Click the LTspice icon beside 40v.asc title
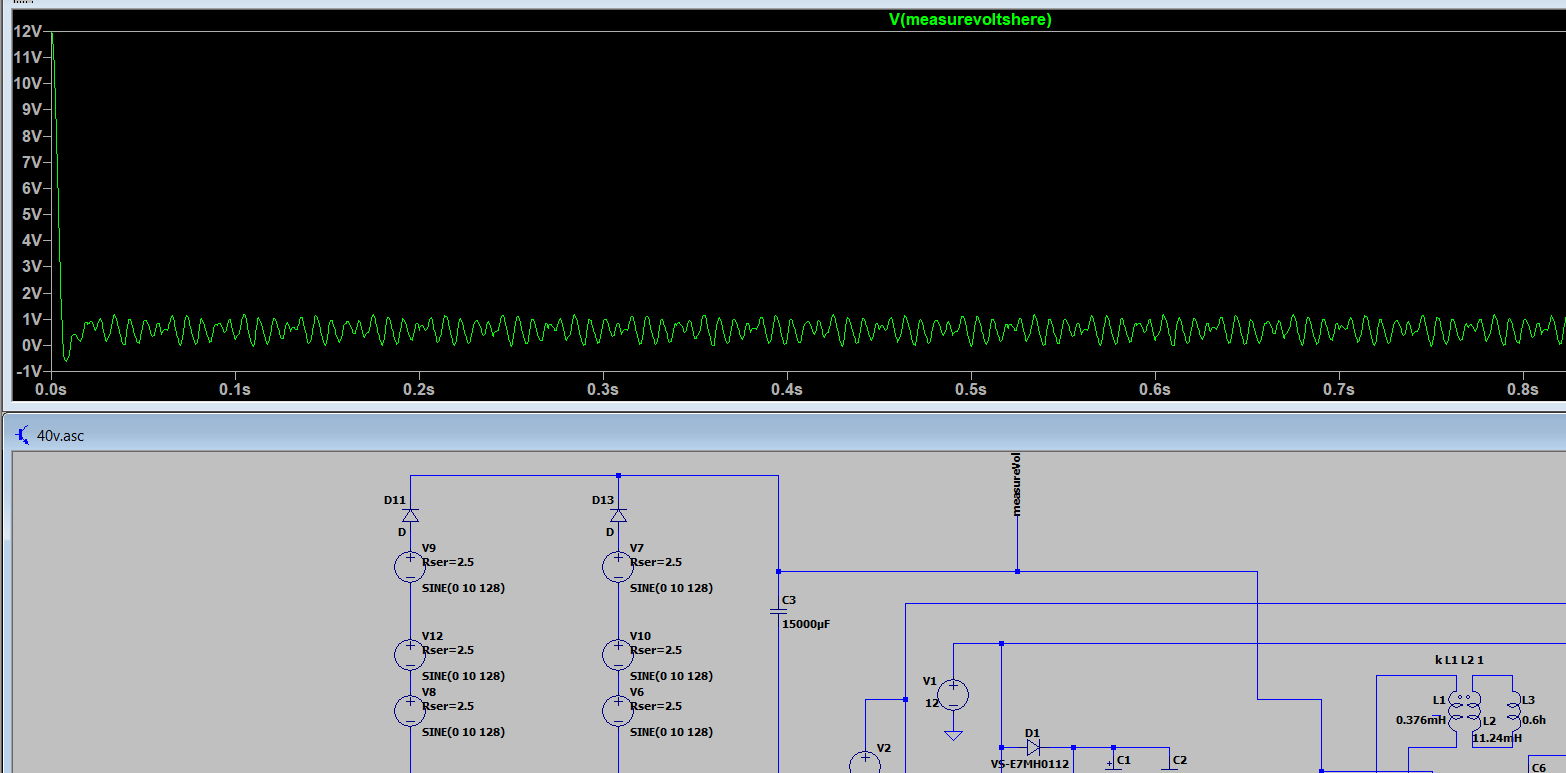This screenshot has height=773, width=1566. (x=22, y=435)
